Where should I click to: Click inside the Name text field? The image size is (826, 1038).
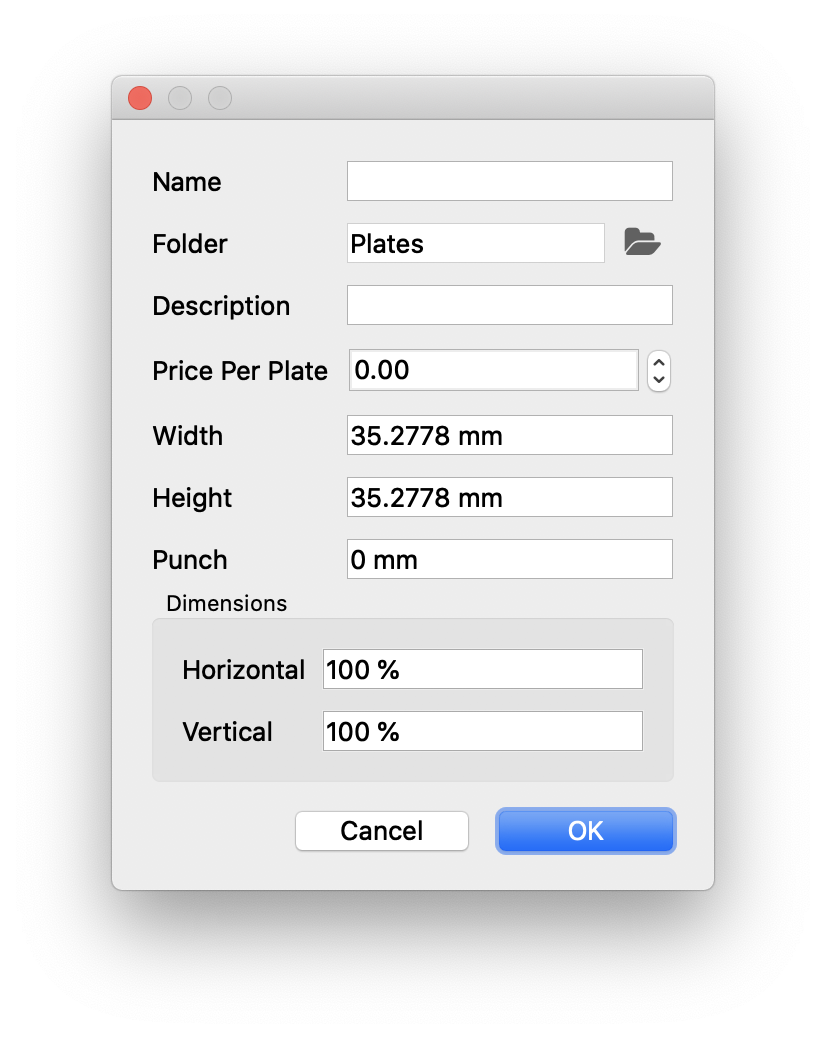coord(509,181)
